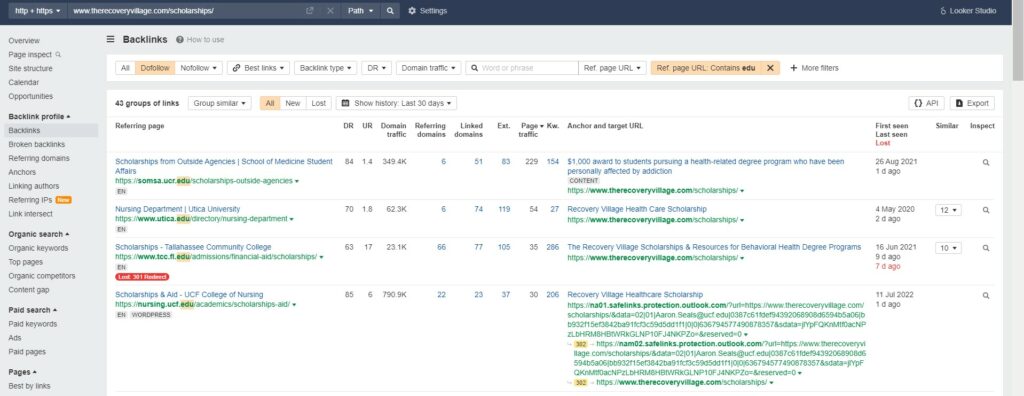Click the API button

pyautogui.click(x=926, y=103)
